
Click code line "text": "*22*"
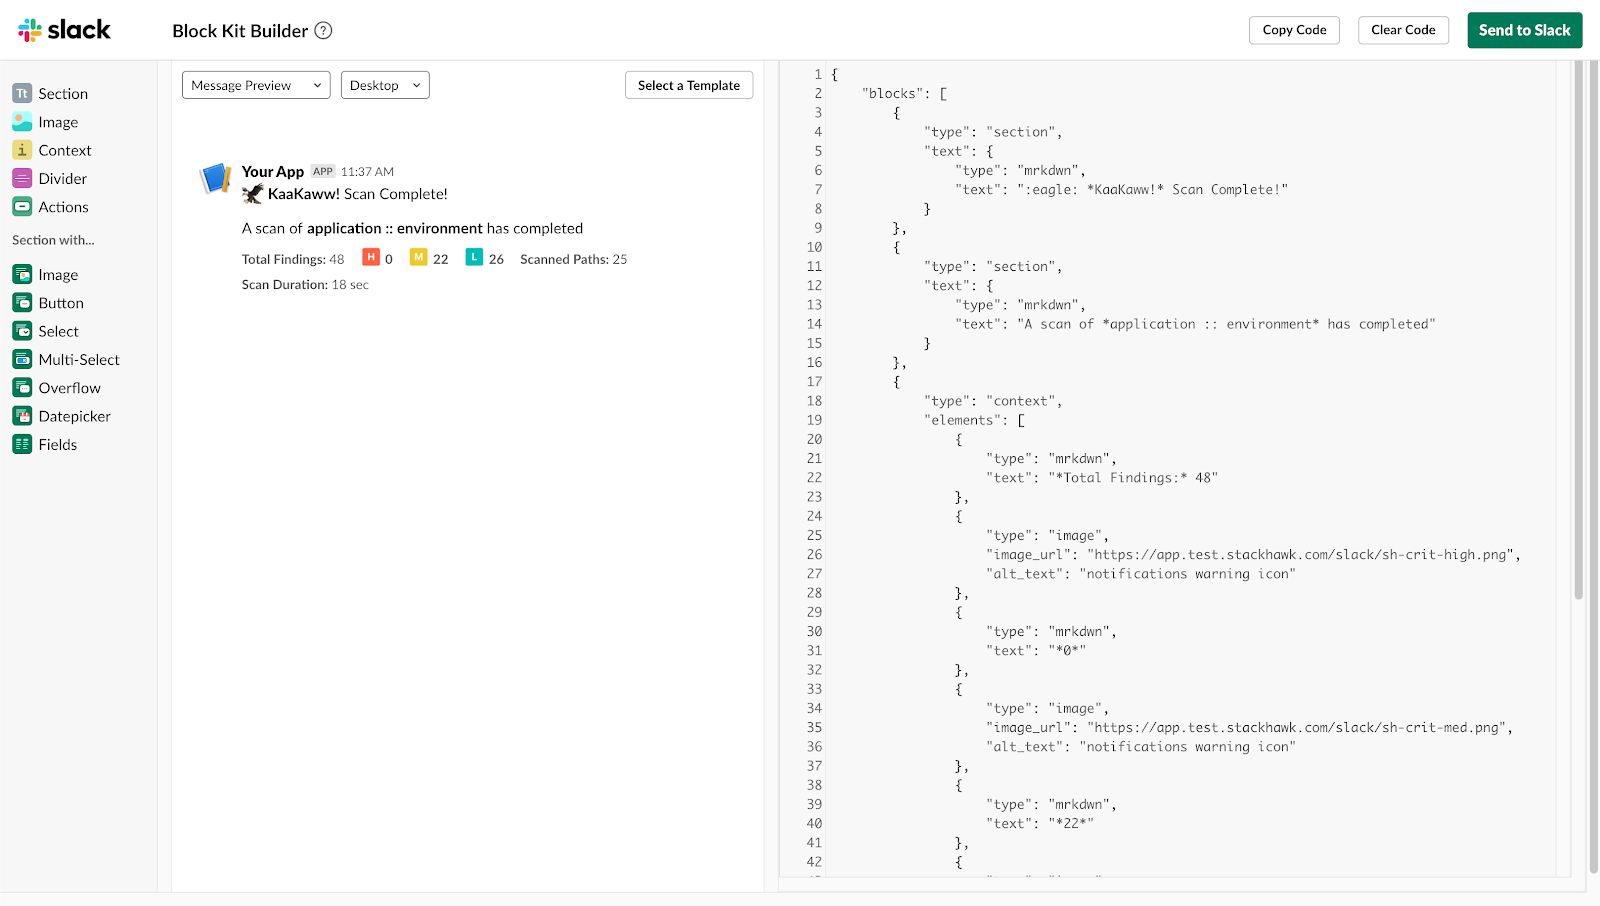pyautogui.click(x=1040, y=823)
